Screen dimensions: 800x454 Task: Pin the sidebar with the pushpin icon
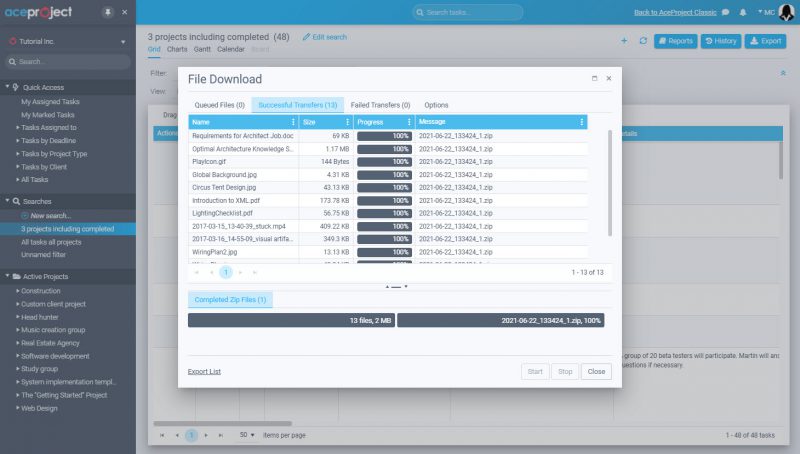(x=108, y=12)
